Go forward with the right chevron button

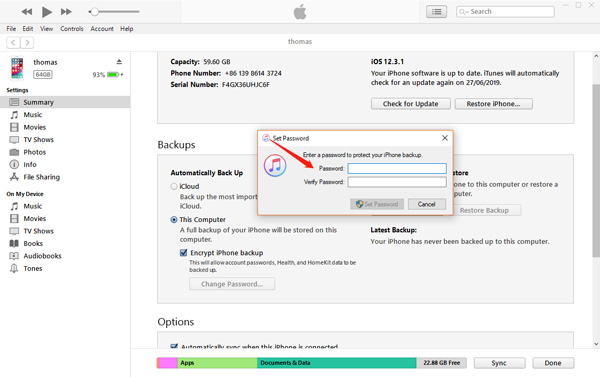coord(27,42)
